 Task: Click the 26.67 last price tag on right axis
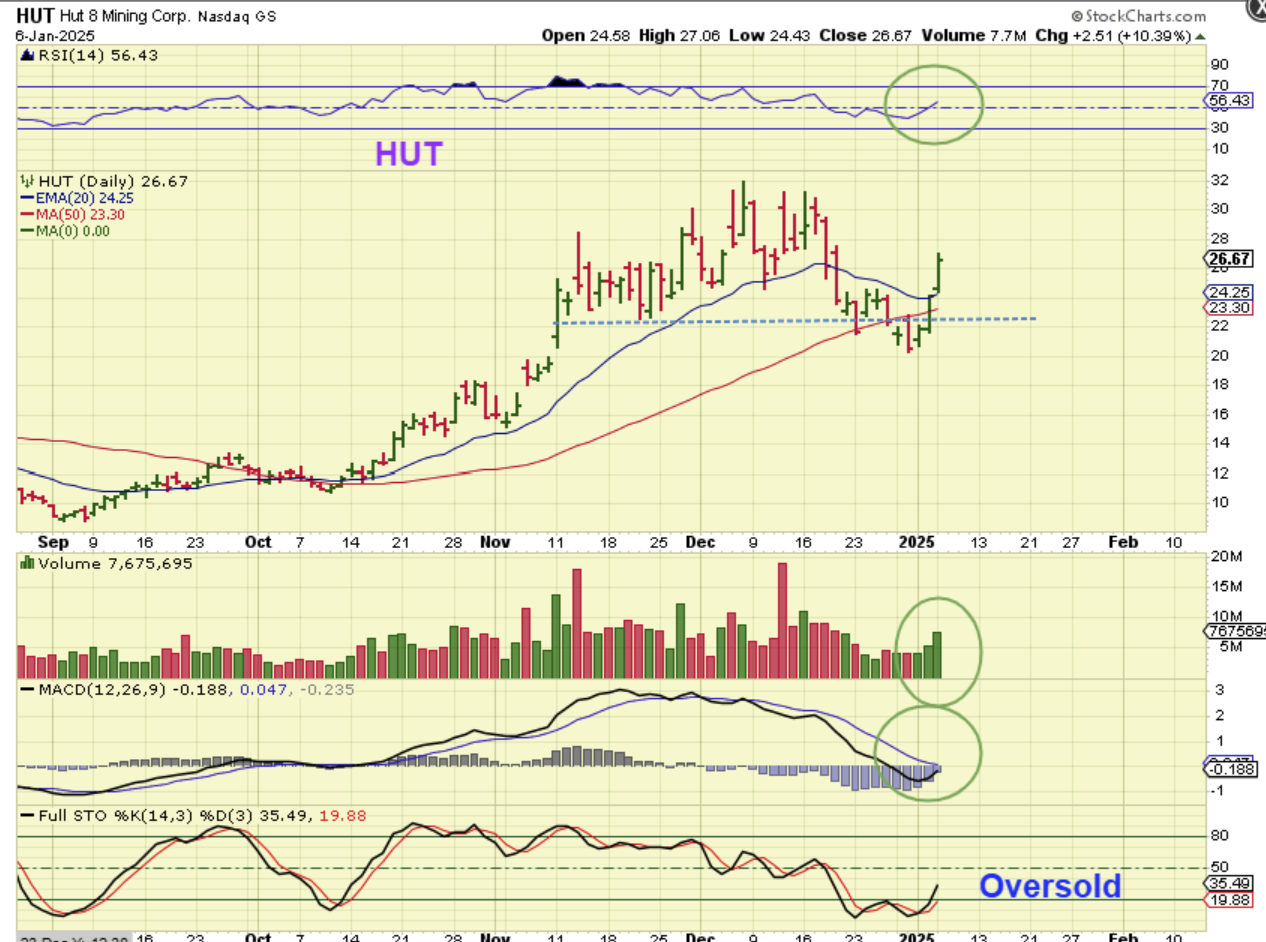pos(1228,258)
